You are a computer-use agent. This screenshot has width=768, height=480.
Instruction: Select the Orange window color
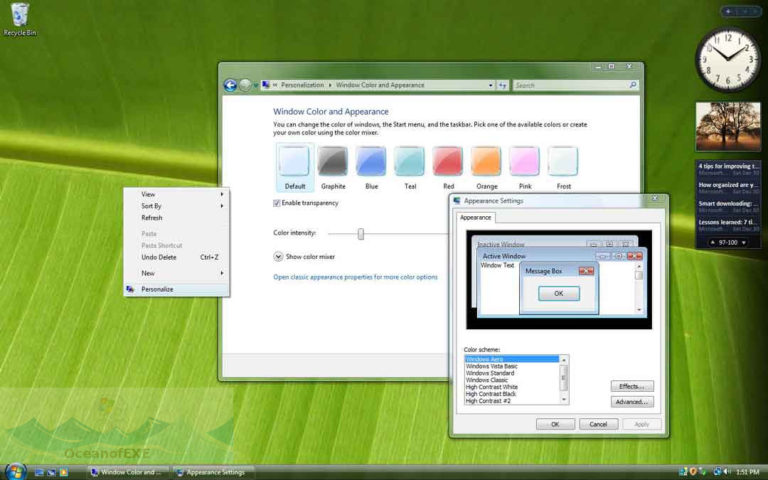pyautogui.click(x=486, y=168)
